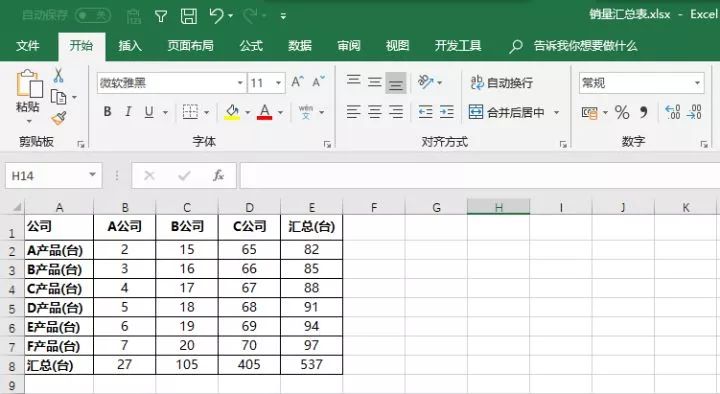720x394 pixels.
Task: Switch to the 插入 ribbon tab
Action: click(129, 45)
